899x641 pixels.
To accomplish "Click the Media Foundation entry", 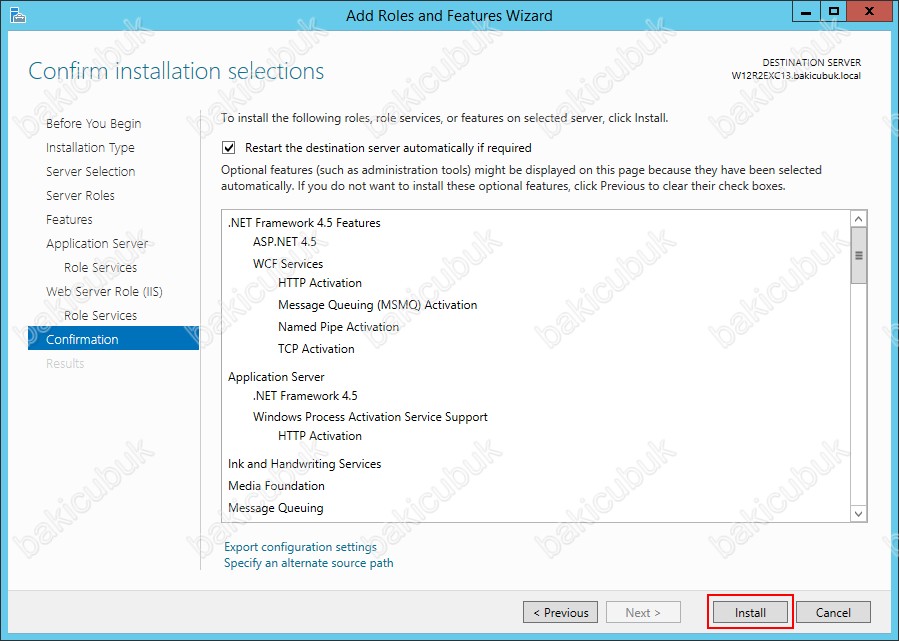I will coord(276,486).
